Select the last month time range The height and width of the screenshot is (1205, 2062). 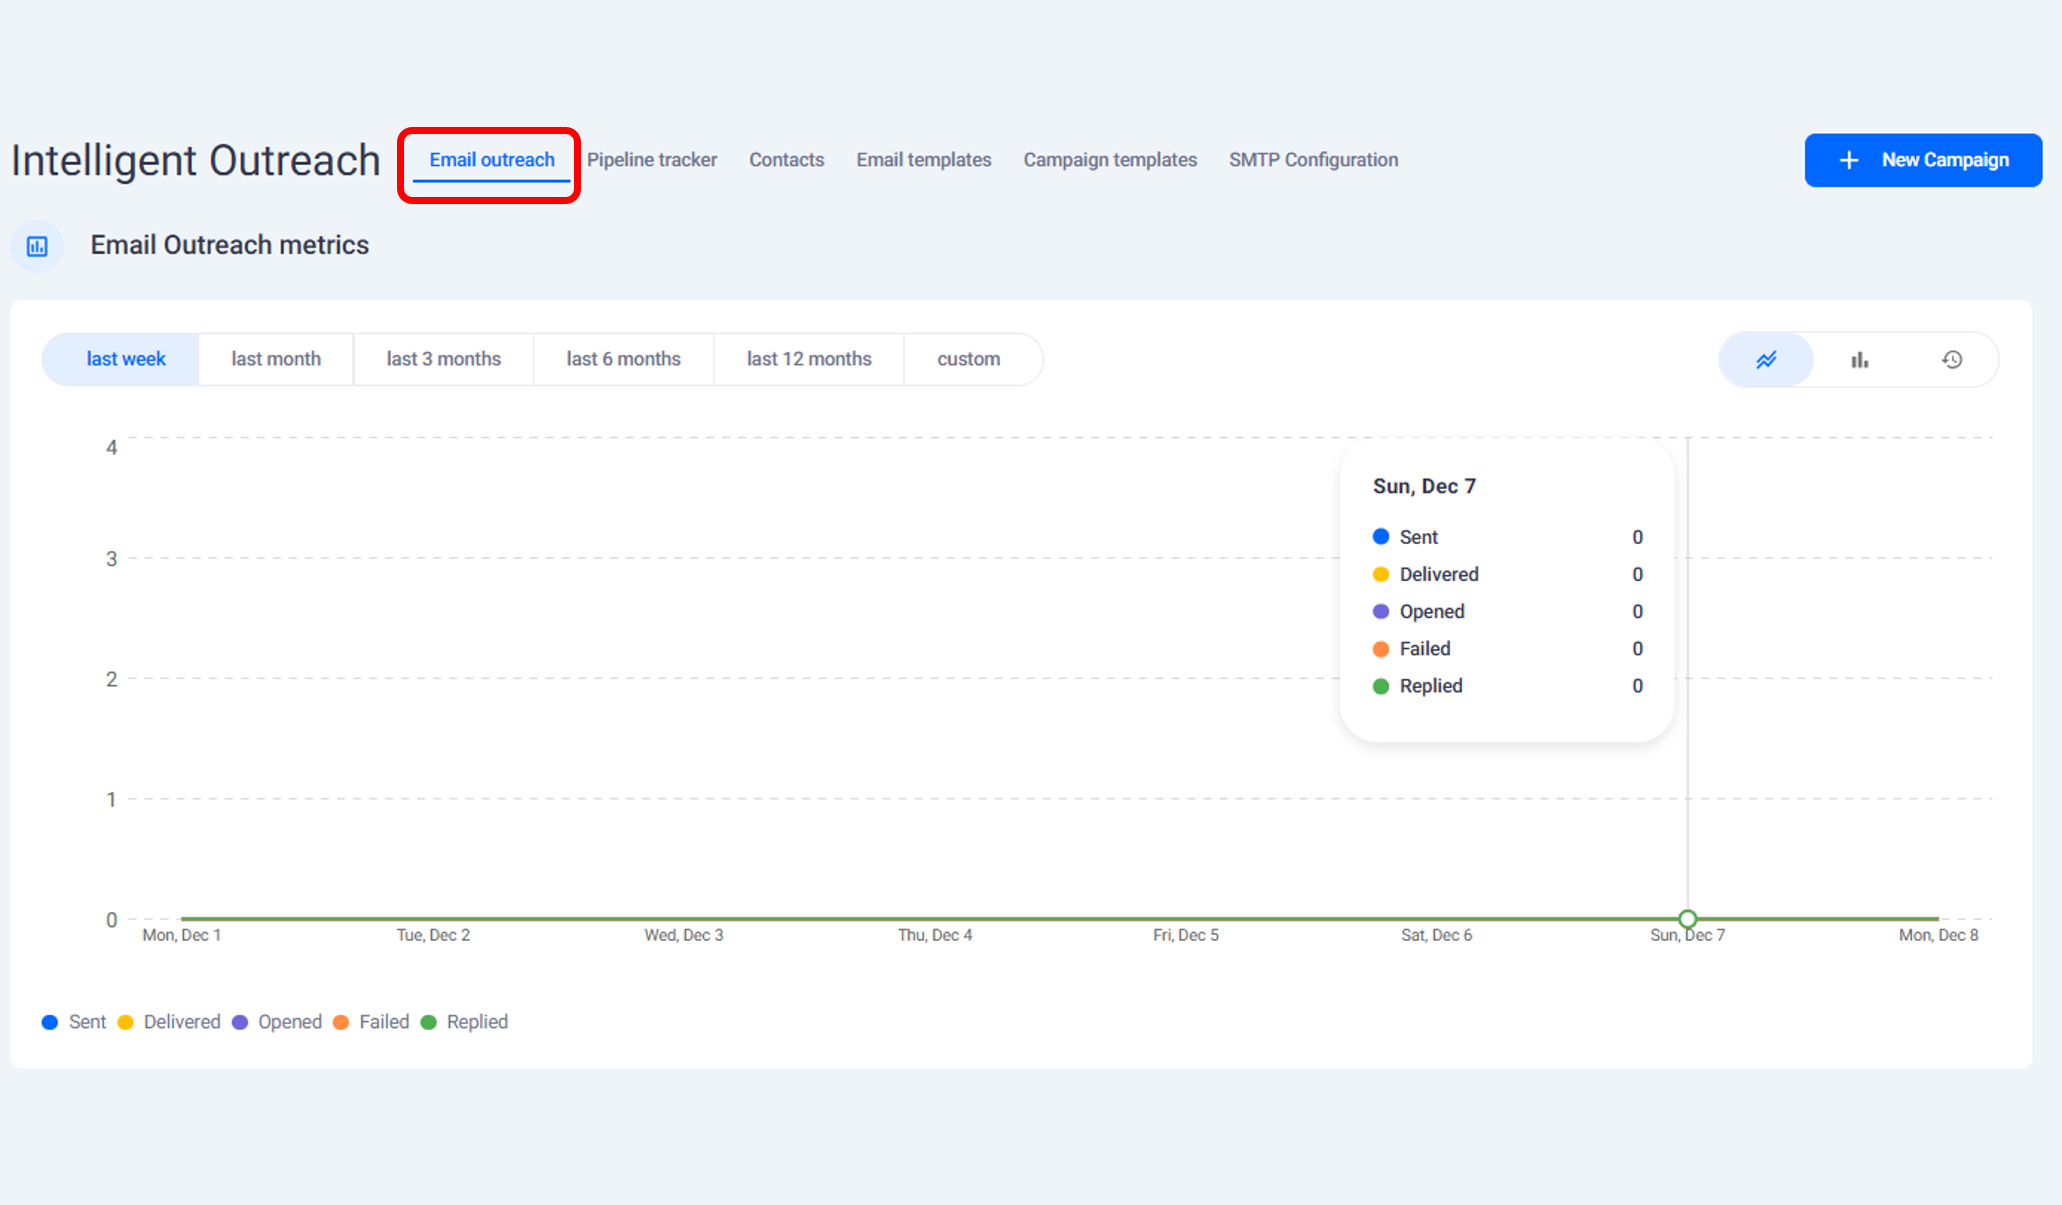276,359
